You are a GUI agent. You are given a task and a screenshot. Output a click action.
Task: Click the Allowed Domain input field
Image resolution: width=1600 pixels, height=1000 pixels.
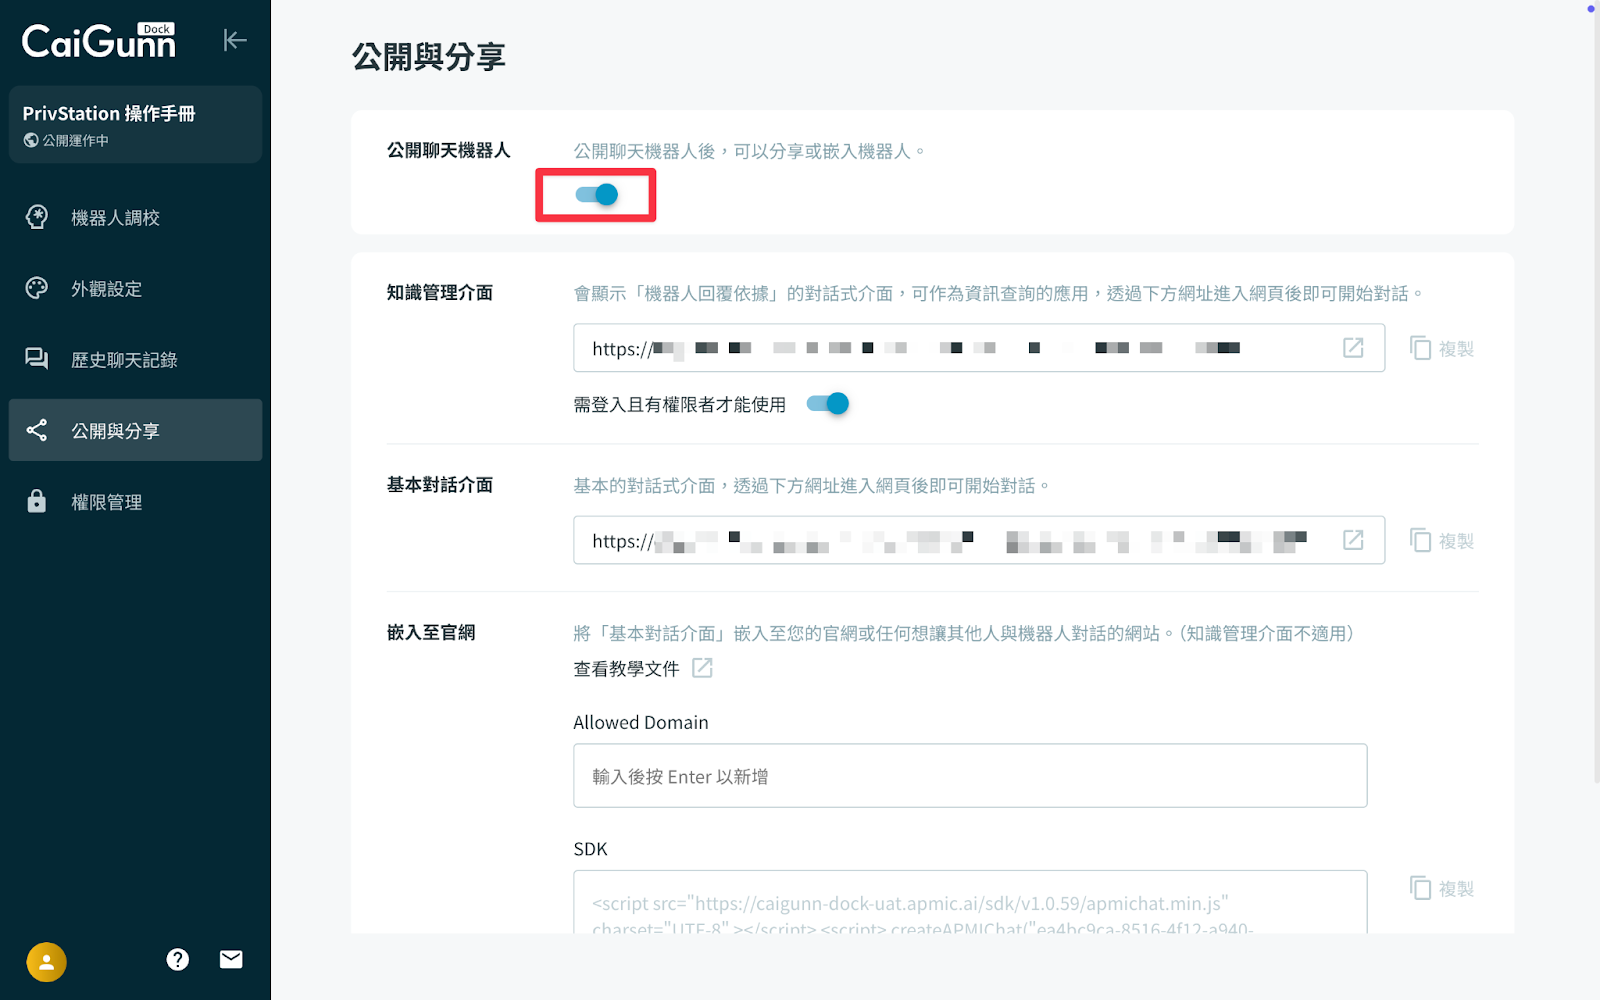pos(969,776)
